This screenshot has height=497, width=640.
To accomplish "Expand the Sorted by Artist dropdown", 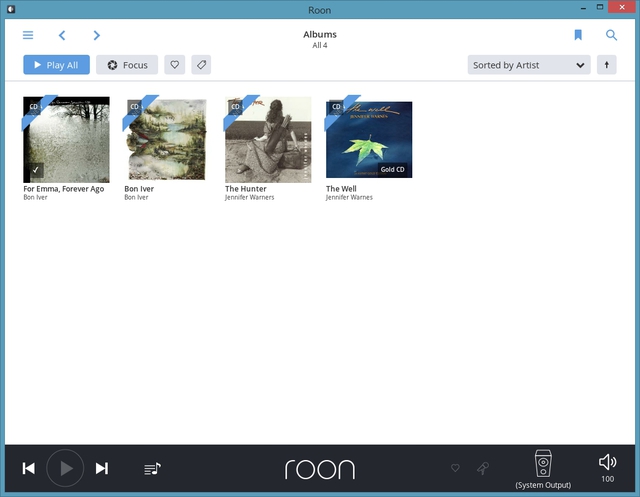I will coord(529,65).
